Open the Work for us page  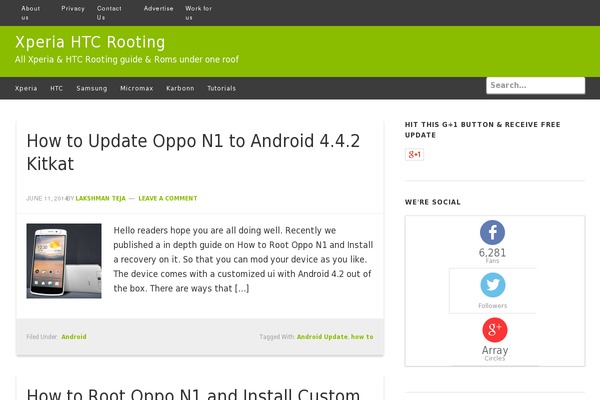click(198, 13)
